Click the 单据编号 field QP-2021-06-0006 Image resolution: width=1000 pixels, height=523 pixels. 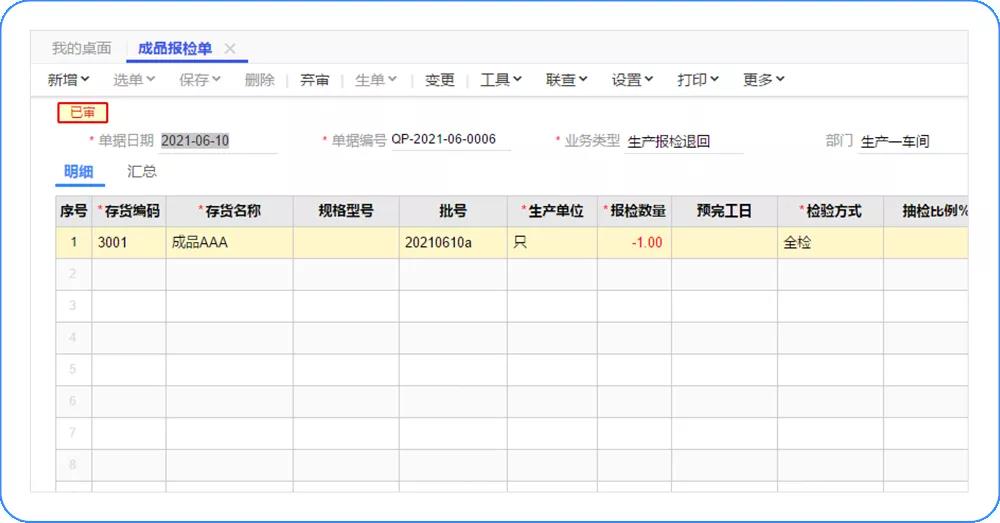tap(450, 140)
